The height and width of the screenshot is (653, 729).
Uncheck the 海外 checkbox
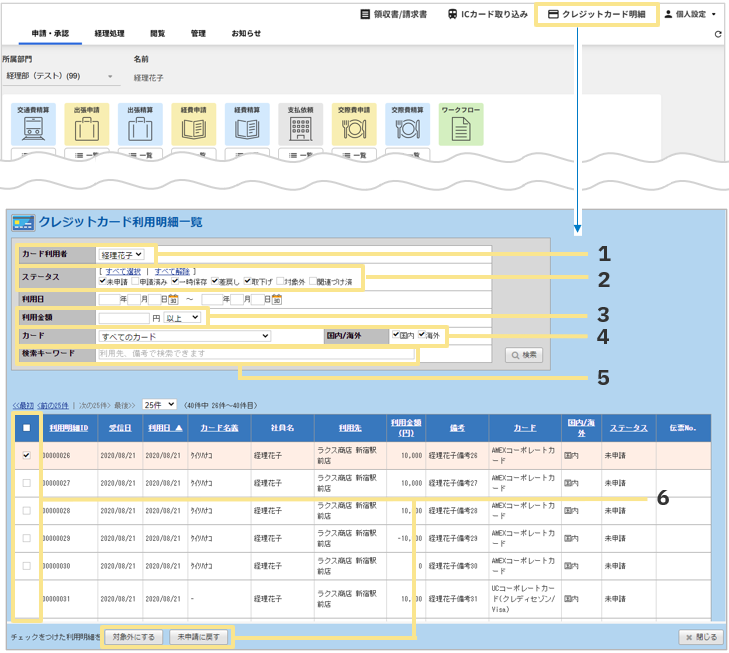[x=422, y=335]
